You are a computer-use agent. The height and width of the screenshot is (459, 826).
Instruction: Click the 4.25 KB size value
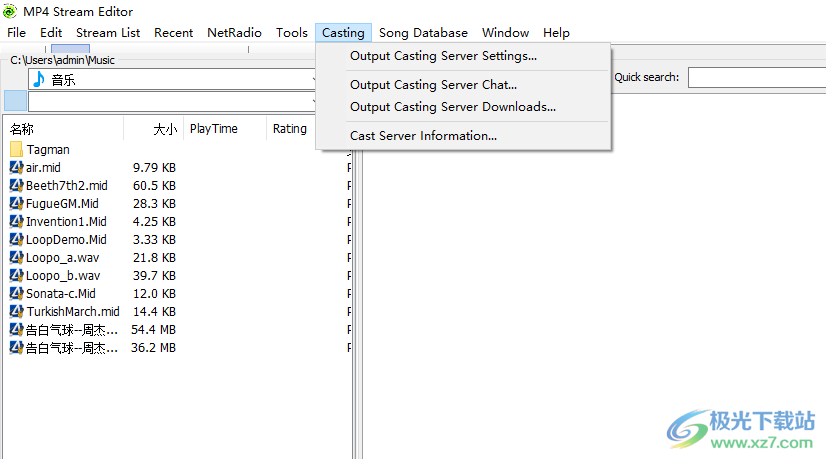pyautogui.click(x=154, y=221)
